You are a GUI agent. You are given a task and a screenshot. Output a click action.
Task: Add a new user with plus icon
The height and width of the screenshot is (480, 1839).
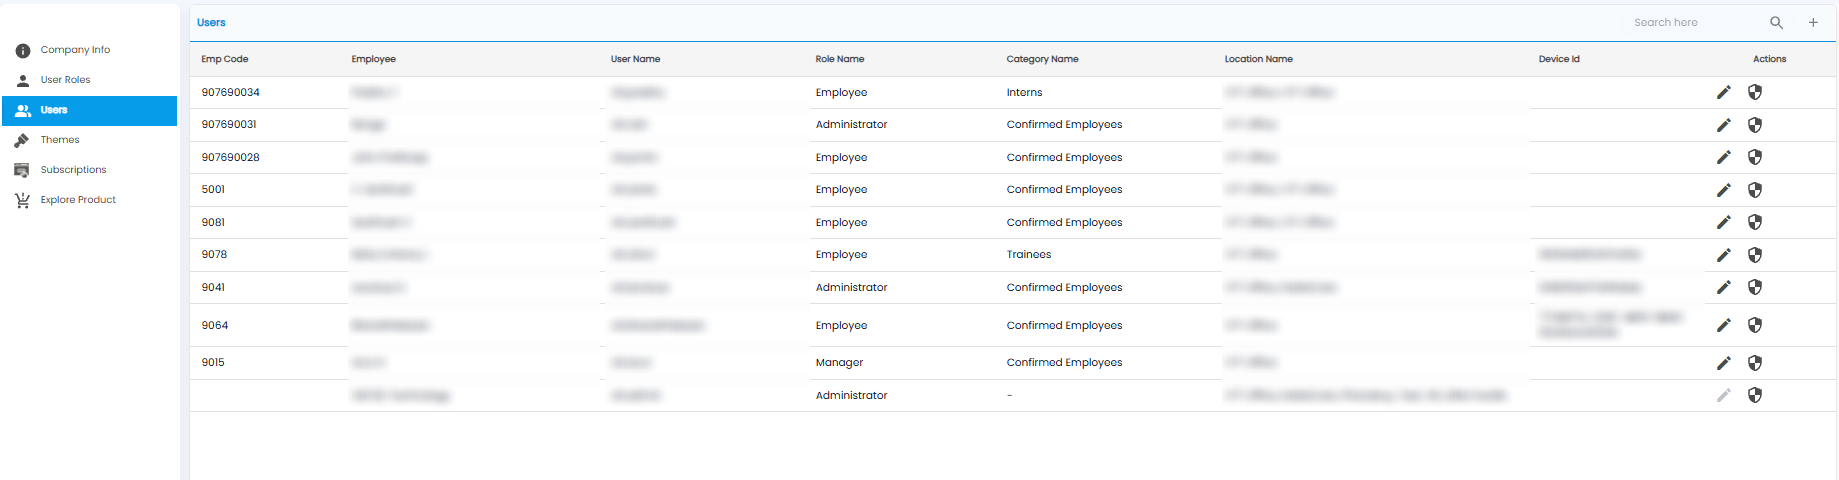click(1813, 22)
